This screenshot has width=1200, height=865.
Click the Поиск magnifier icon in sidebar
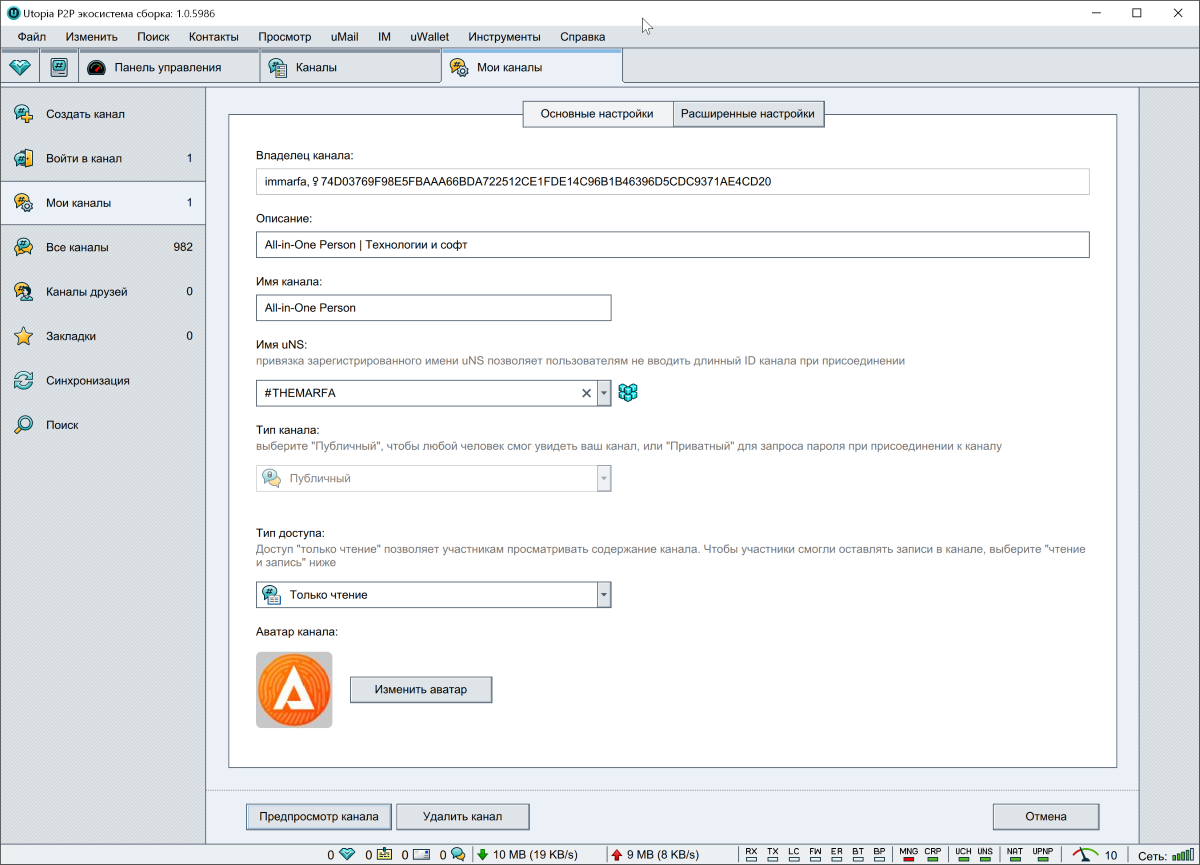pyautogui.click(x=23, y=425)
